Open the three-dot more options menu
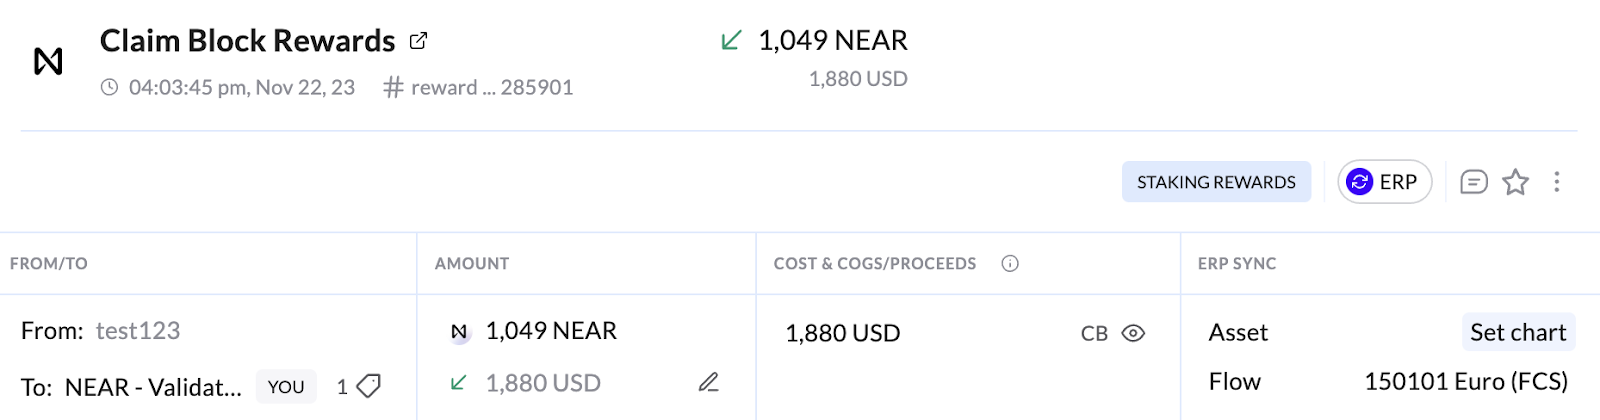1600x420 pixels. click(1556, 182)
